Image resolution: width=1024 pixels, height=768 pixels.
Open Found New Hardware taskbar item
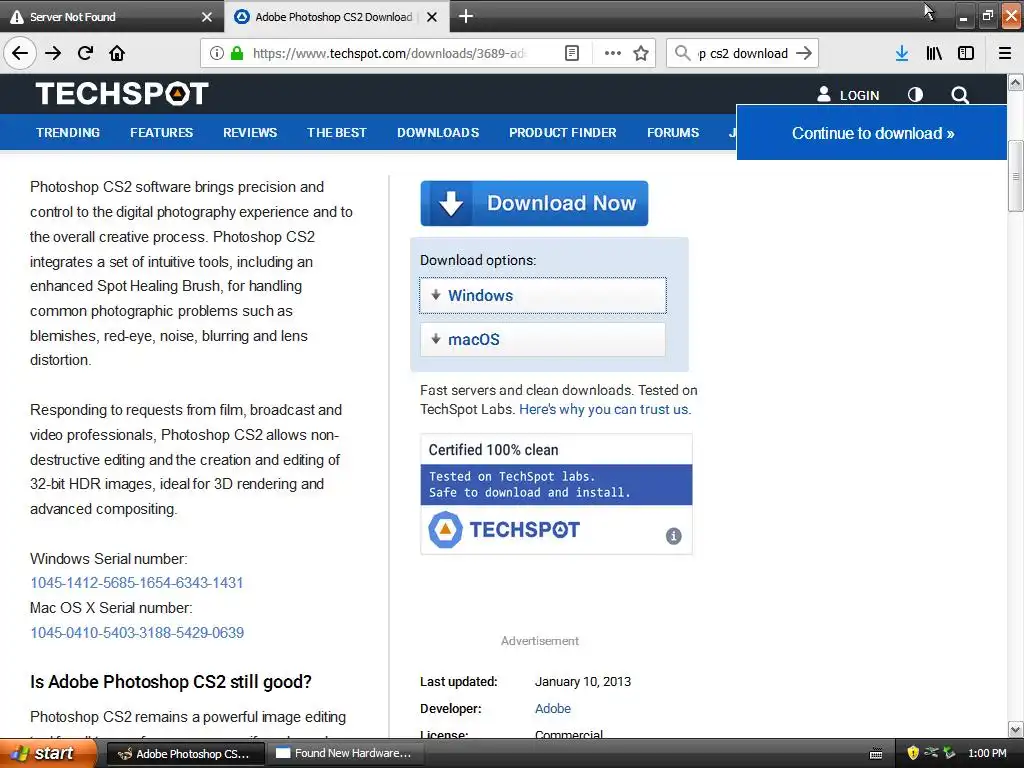345,754
